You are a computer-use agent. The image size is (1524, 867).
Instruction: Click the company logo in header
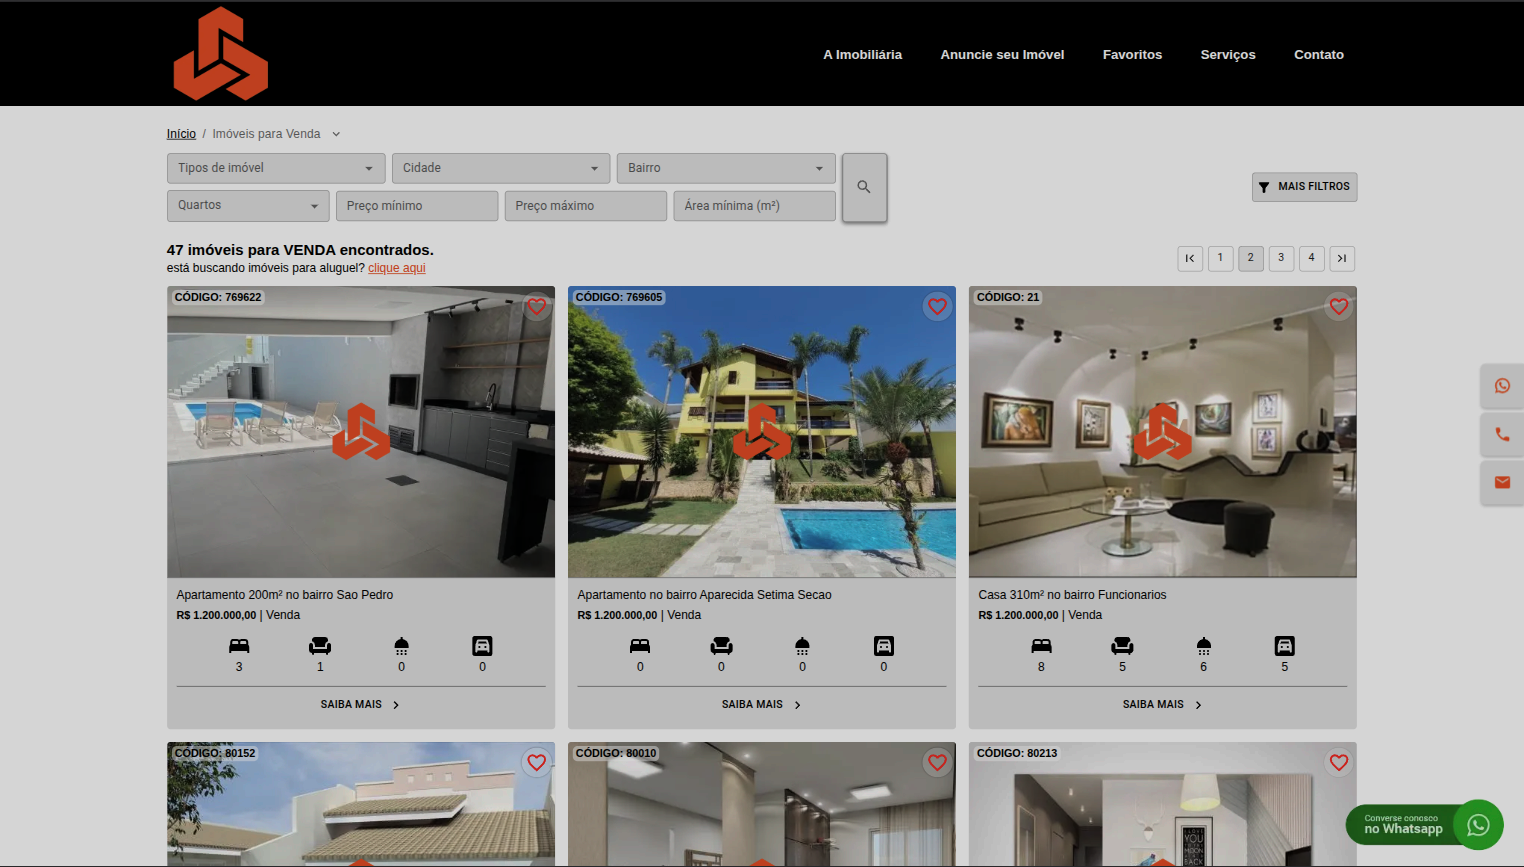click(x=221, y=54)
